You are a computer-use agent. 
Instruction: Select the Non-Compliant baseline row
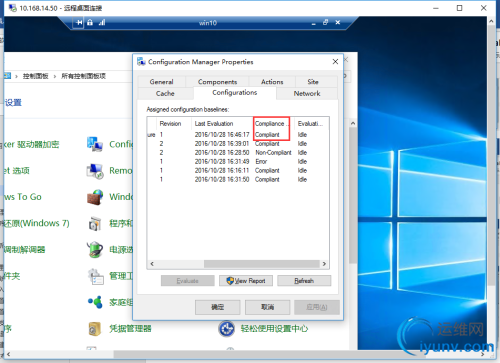point(238,153)
